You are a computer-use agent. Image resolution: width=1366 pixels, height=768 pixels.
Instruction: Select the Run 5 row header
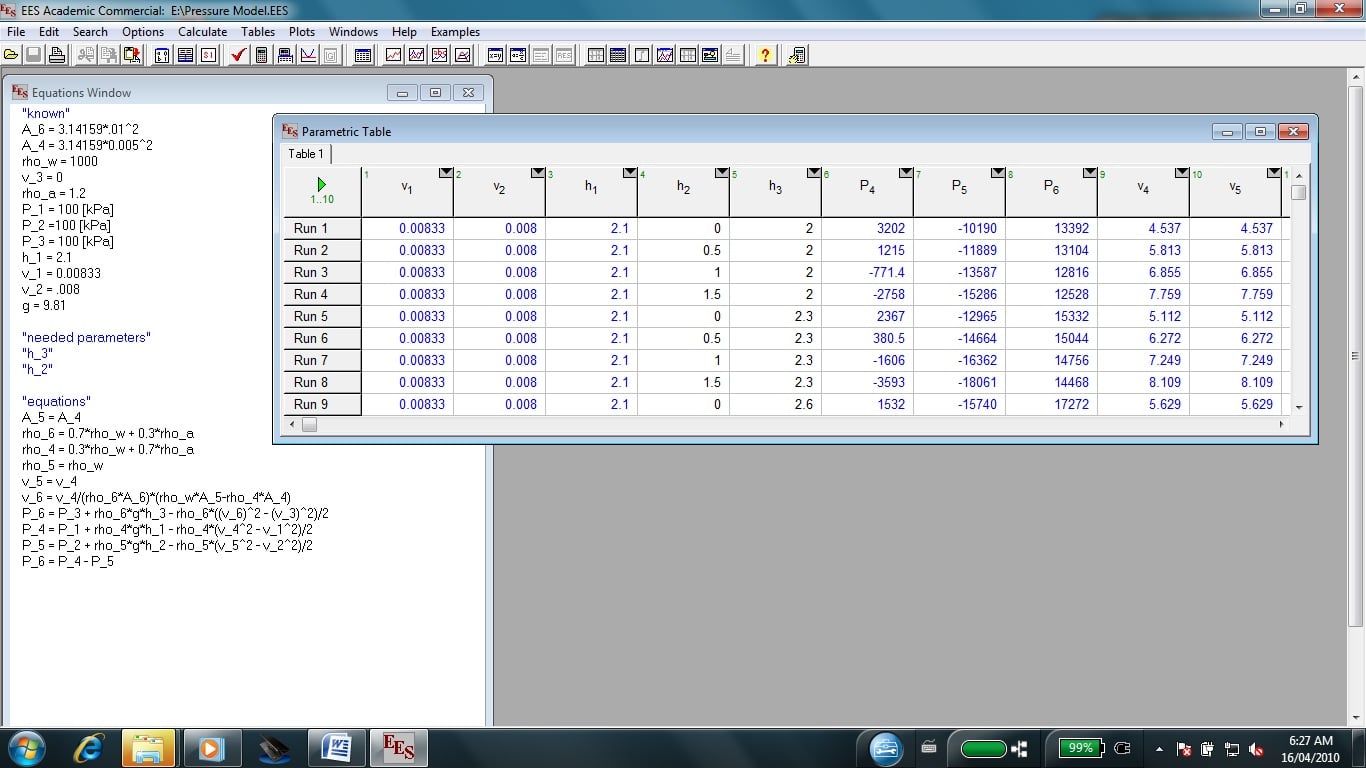tap(311, 316)
